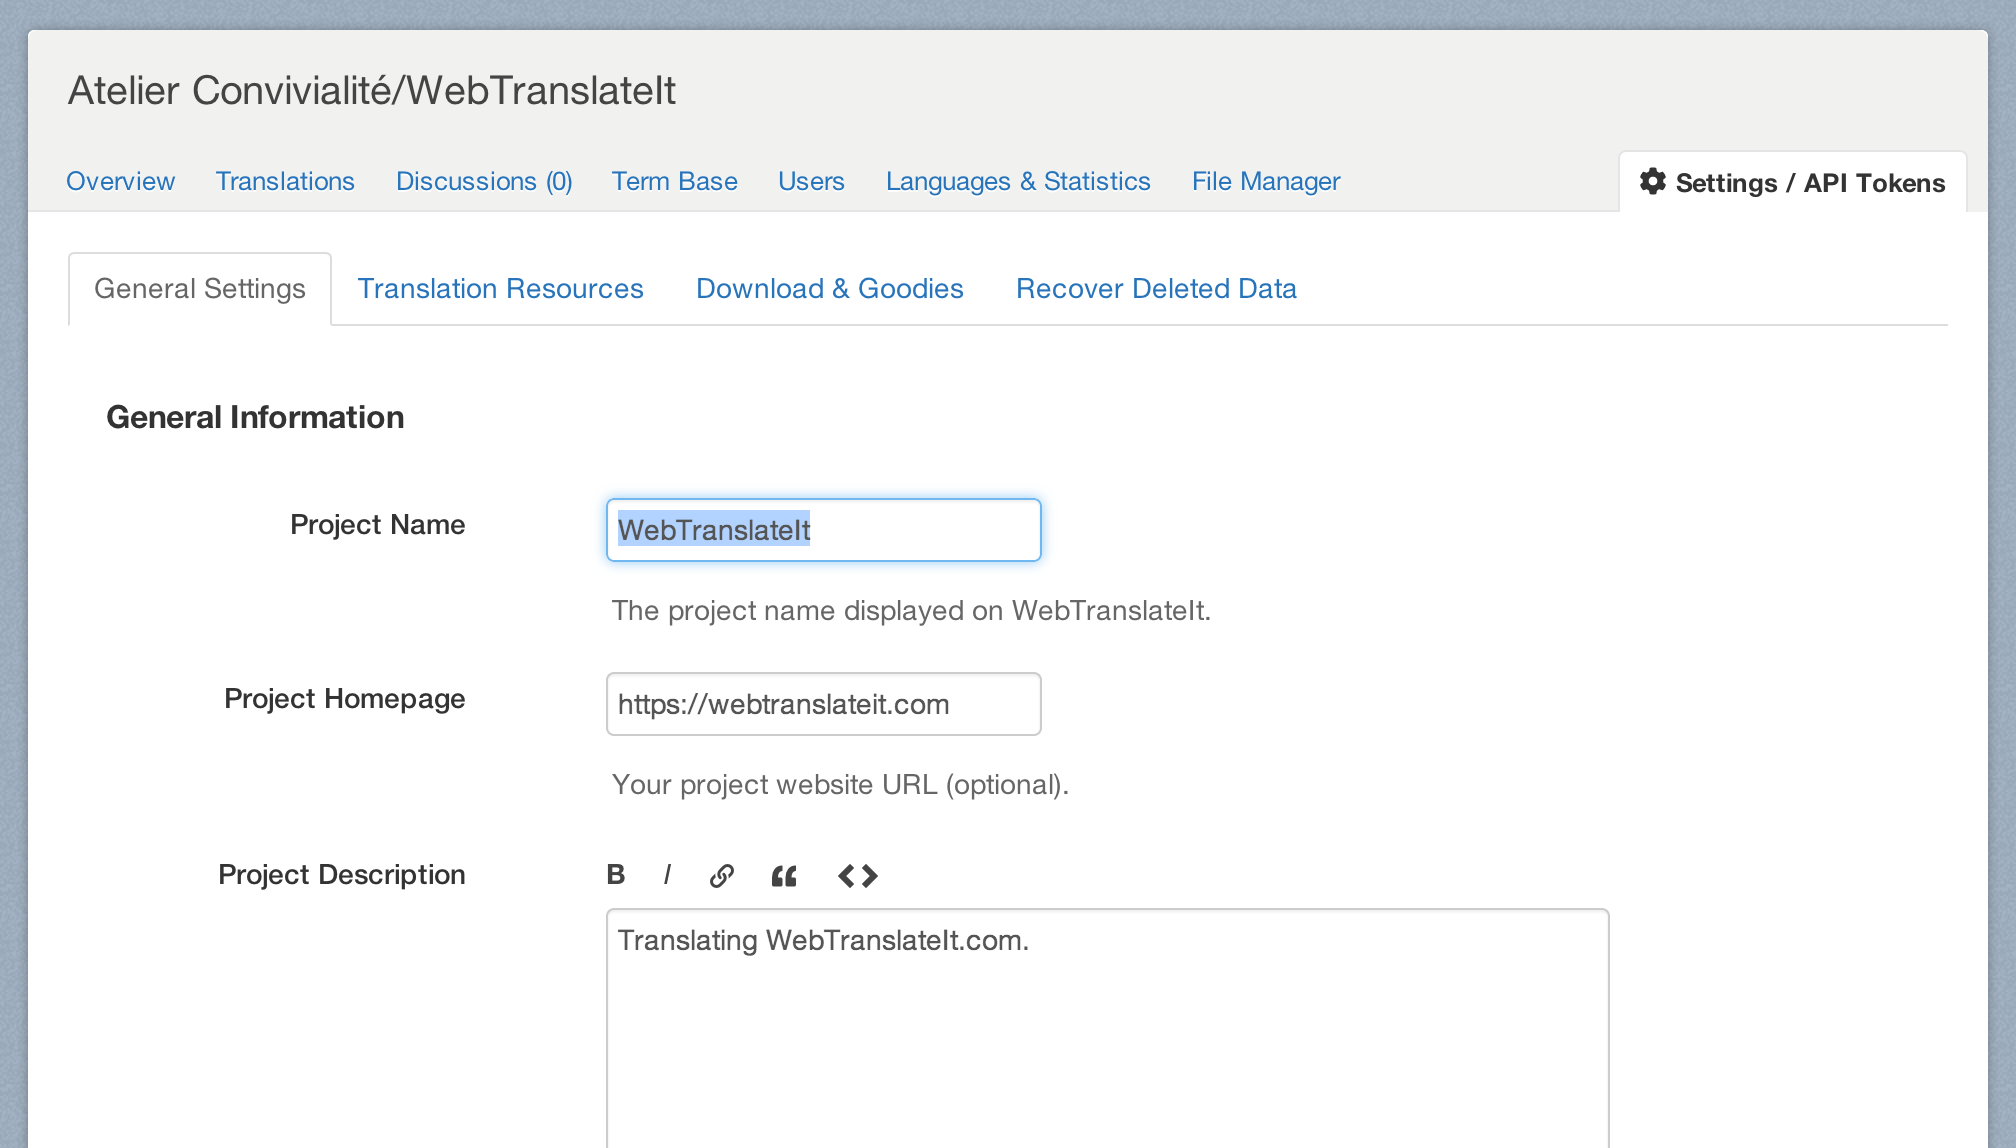Click the Settings gear icon
This screenshot has height=1148, width=2016.
point(1653,182)
